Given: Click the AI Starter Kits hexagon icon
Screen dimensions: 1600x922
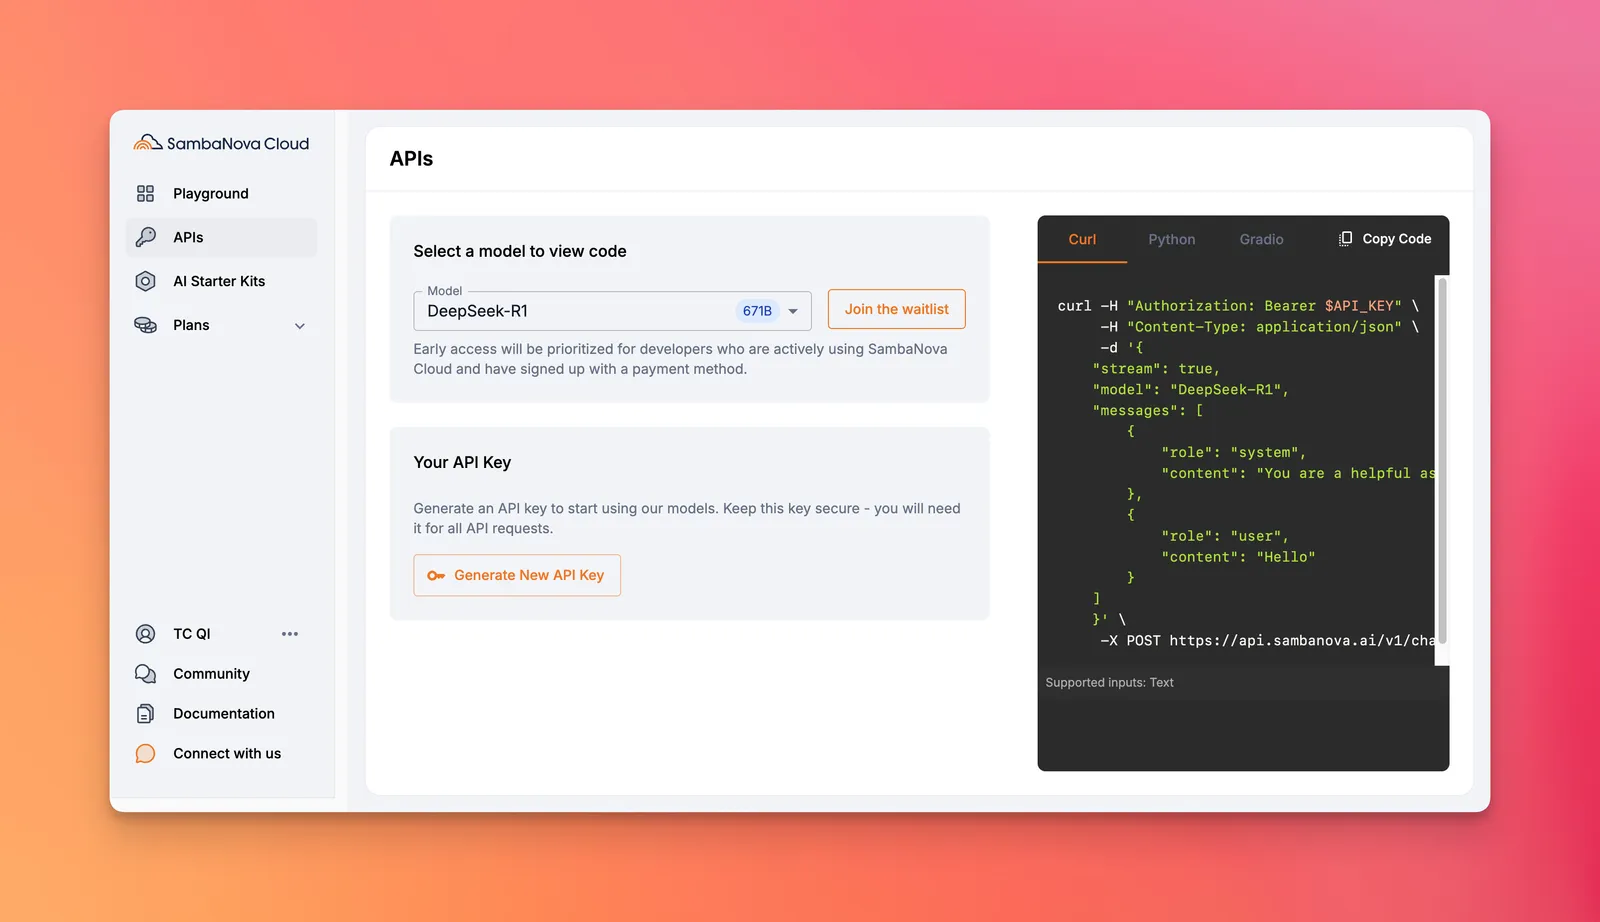Looking at the screenshot, I should click(145, 281).
